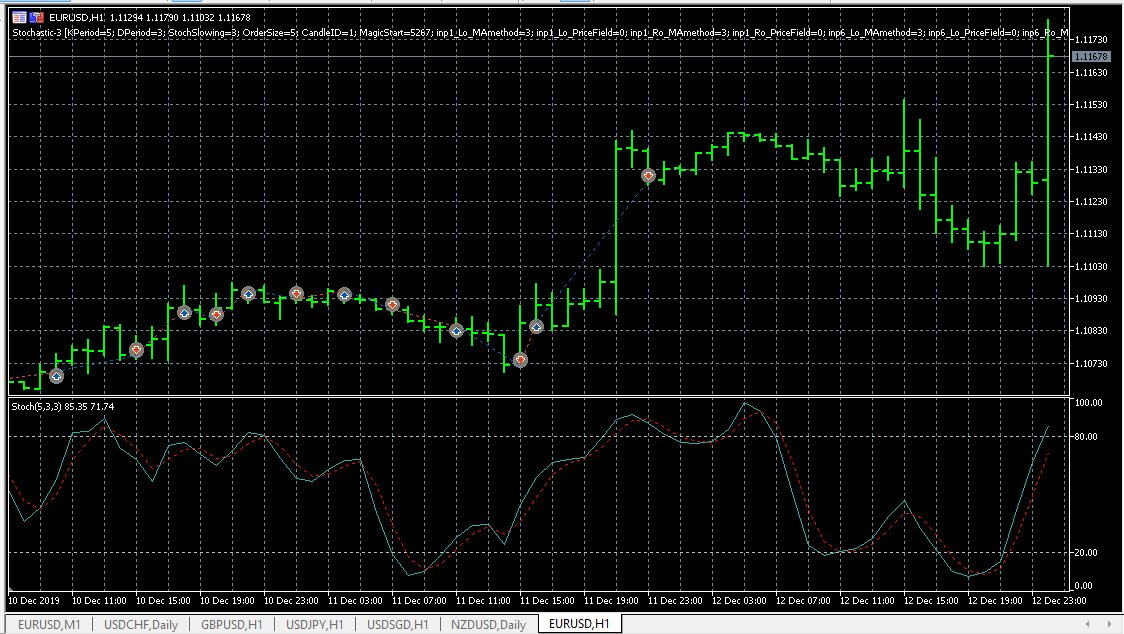This screenshot has height=634, width=1124.
Task: Click the 12 Dec 11:00 time label
Action: [867, 600]
